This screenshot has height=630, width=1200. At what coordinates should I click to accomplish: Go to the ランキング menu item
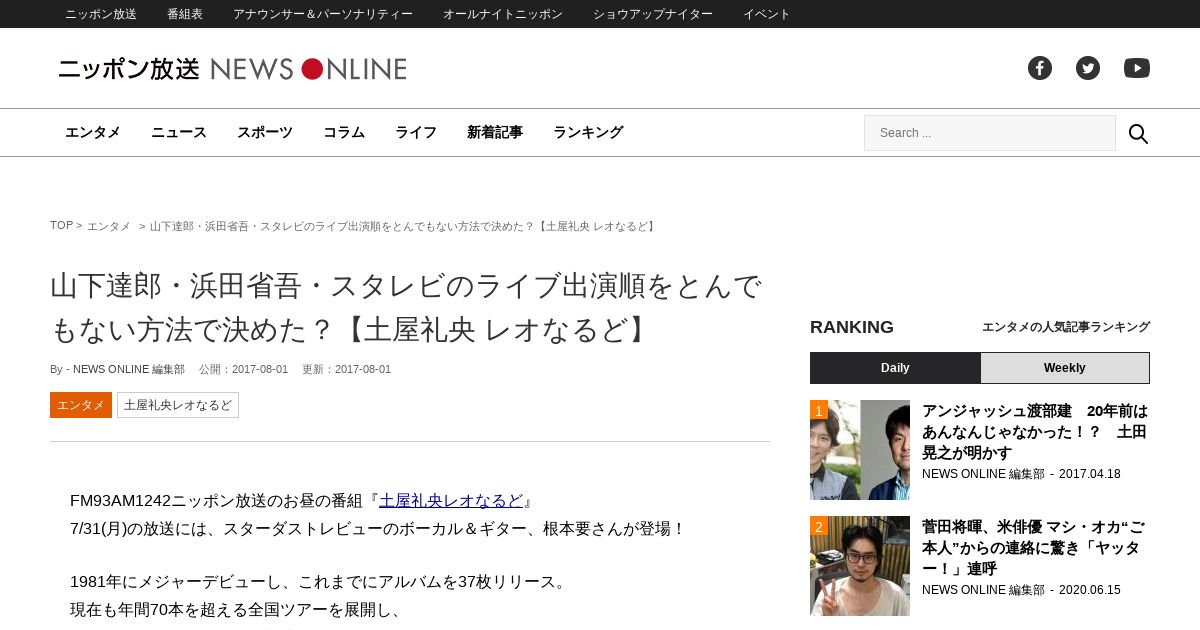click(588, 132)
